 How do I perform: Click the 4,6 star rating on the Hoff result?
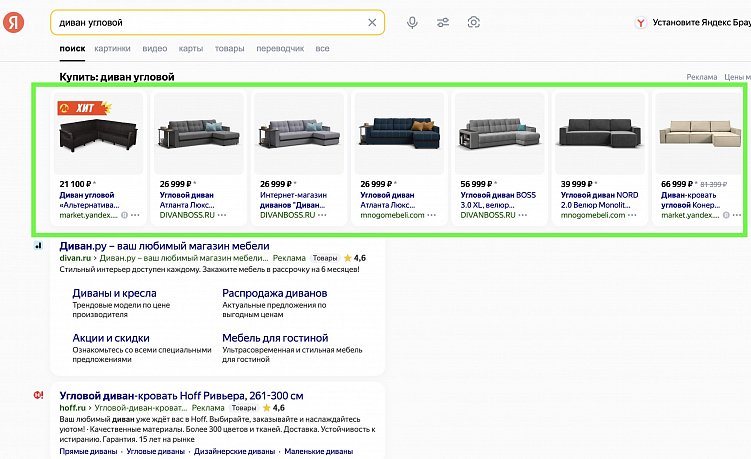coord(273,408)
